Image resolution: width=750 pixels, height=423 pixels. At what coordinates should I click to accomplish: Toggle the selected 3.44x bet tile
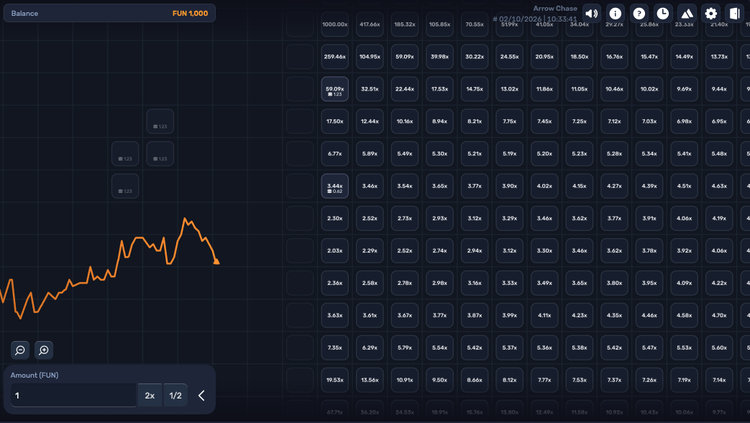click(335, 186)
